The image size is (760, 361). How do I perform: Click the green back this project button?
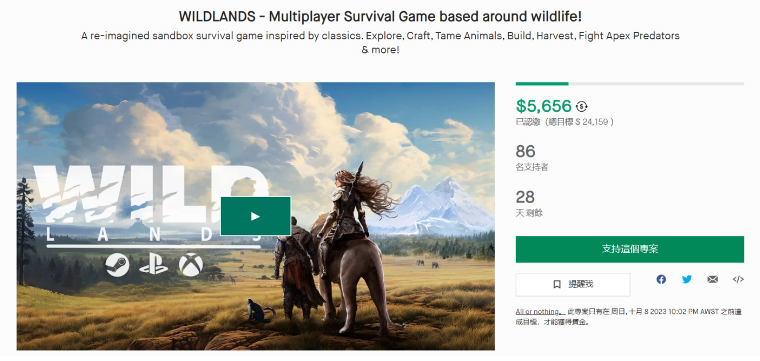tap(630, 249)
